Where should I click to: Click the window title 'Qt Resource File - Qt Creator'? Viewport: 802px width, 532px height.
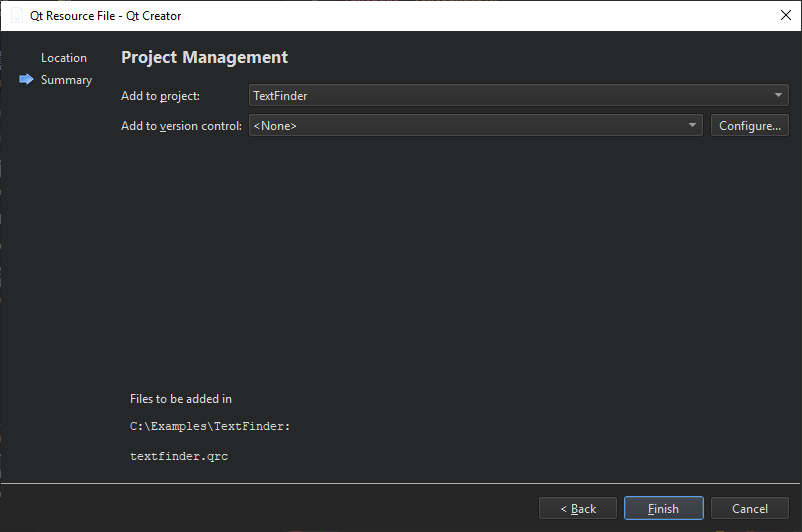(x=106, y=16)
